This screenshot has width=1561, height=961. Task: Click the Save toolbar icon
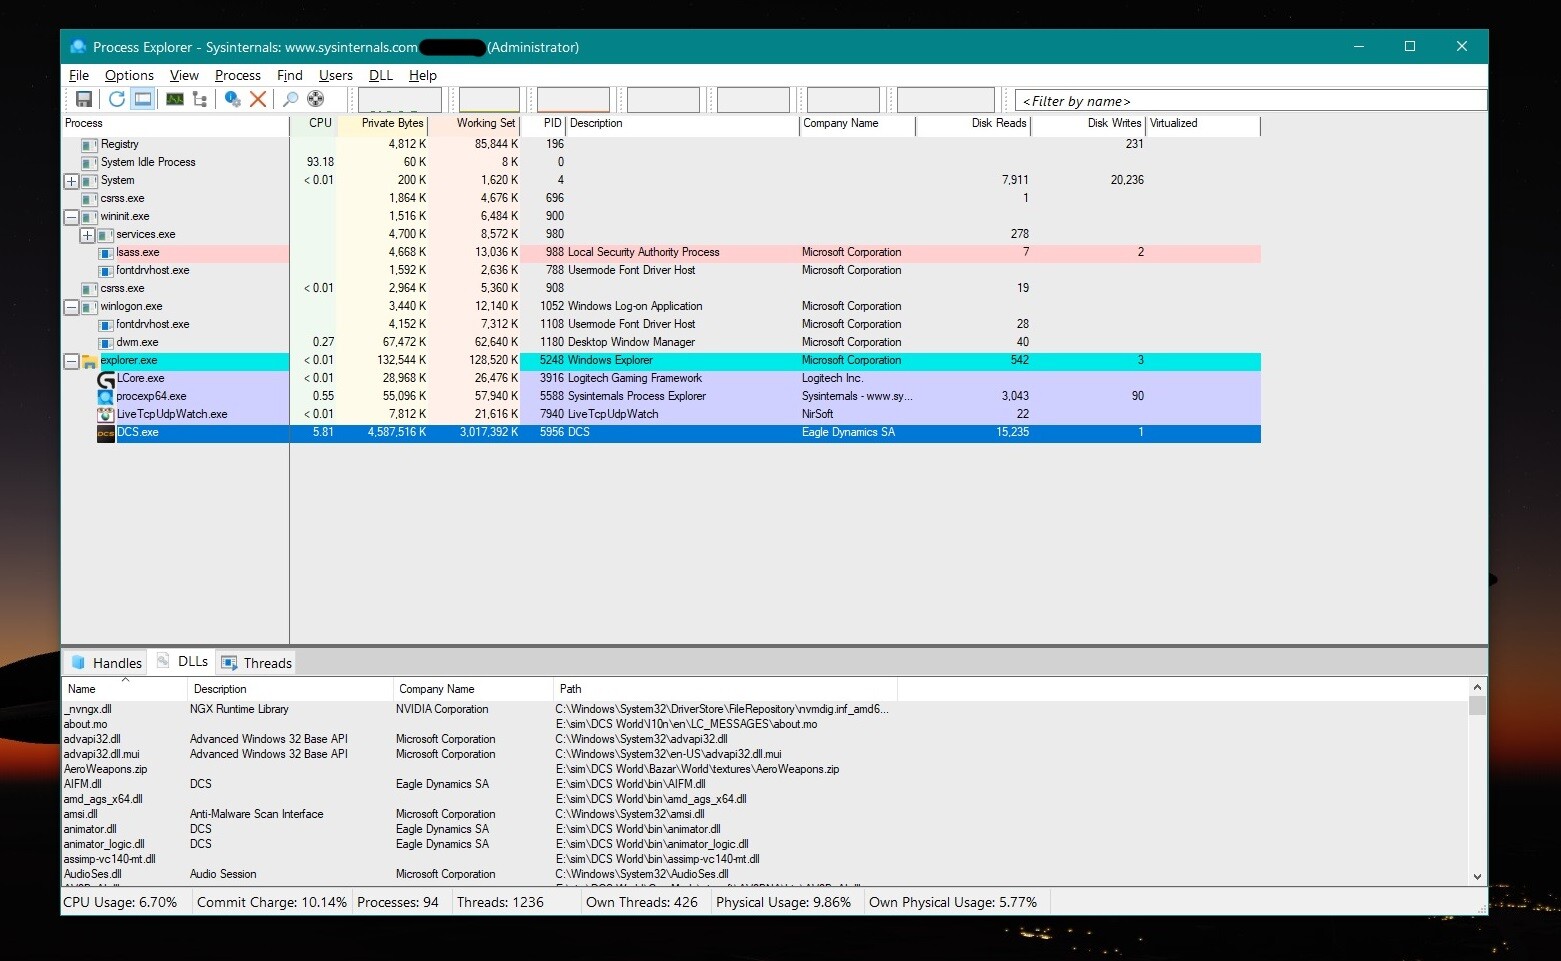[x=84, y=99]
